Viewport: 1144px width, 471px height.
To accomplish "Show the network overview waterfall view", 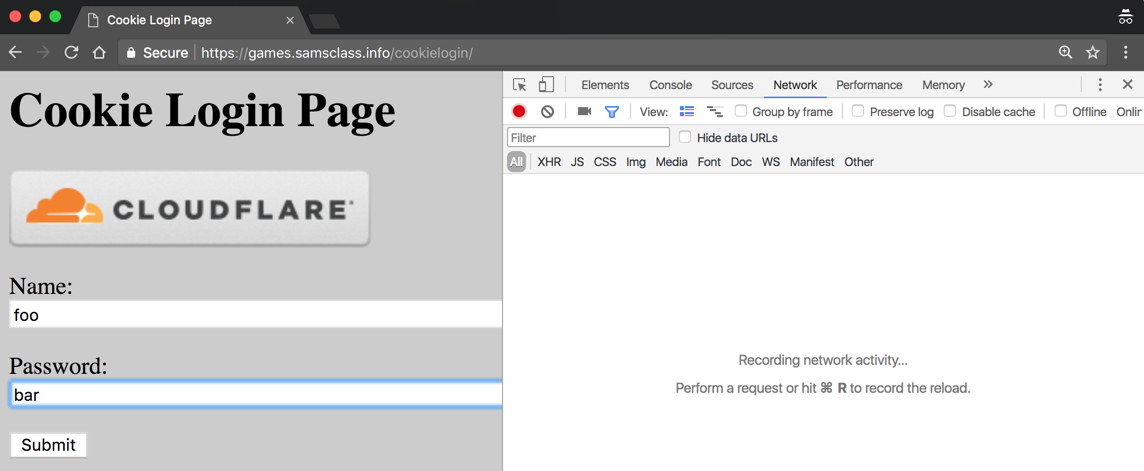I will point(715,112).
